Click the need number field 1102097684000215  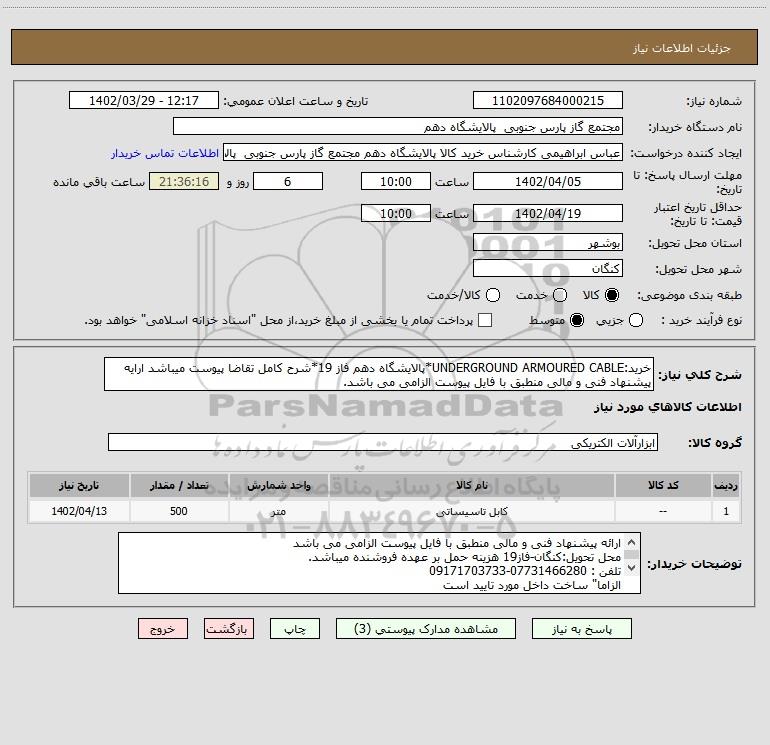548,101
